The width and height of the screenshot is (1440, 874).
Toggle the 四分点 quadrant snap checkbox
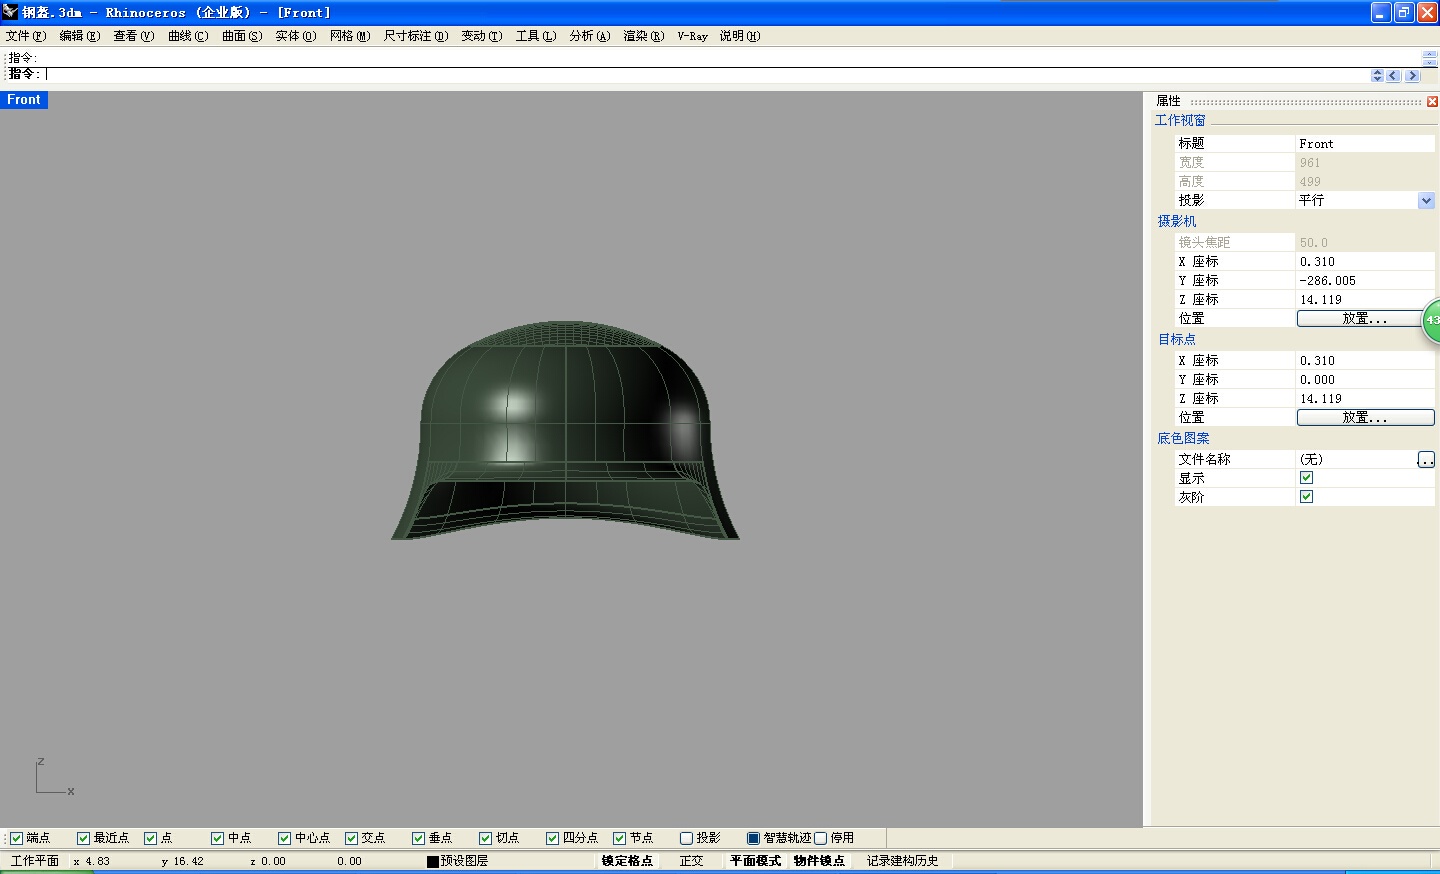pyautogui.click(x=552, y=838)
